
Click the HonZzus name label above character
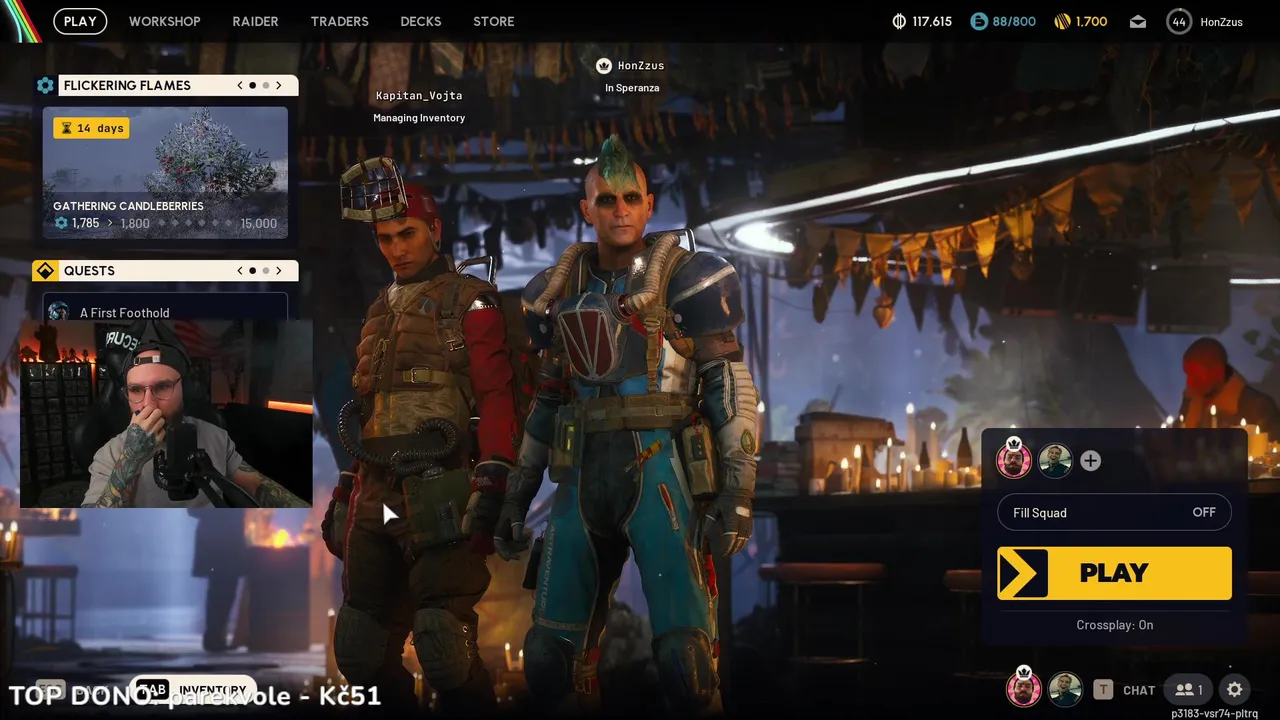tap(641, 66)
